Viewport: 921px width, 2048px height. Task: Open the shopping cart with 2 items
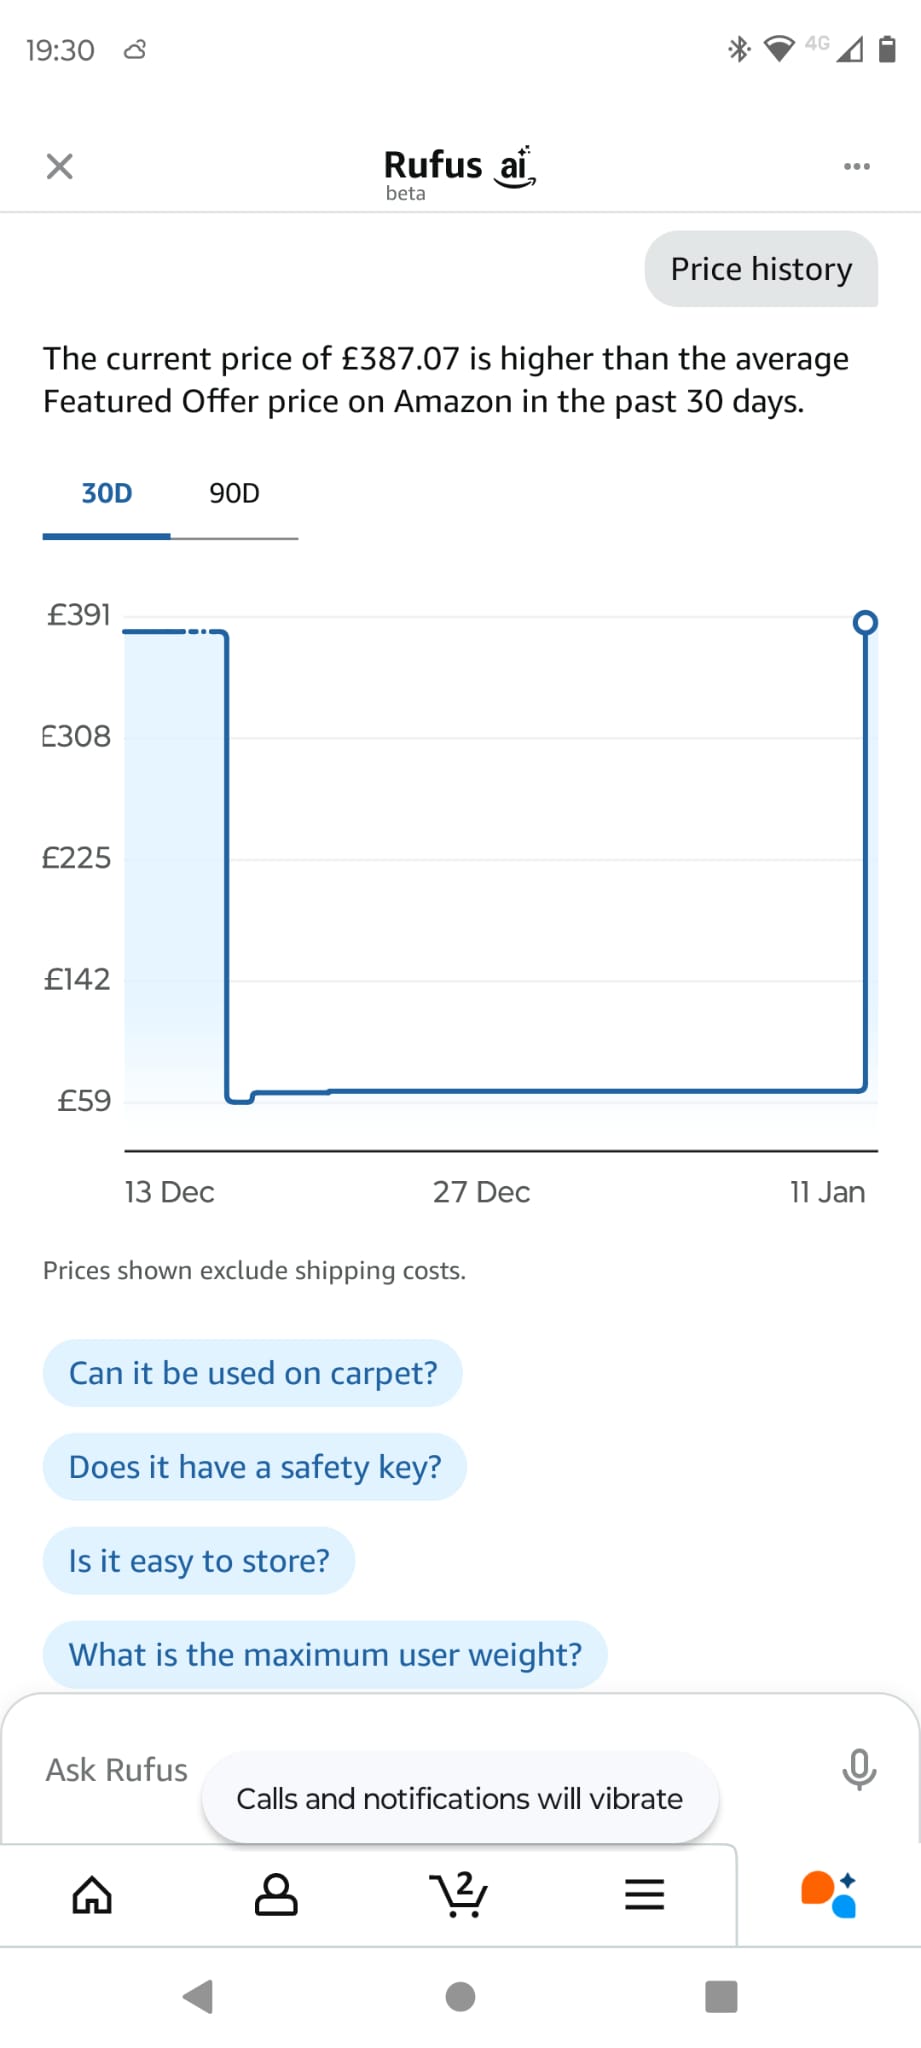(459, 1894)
